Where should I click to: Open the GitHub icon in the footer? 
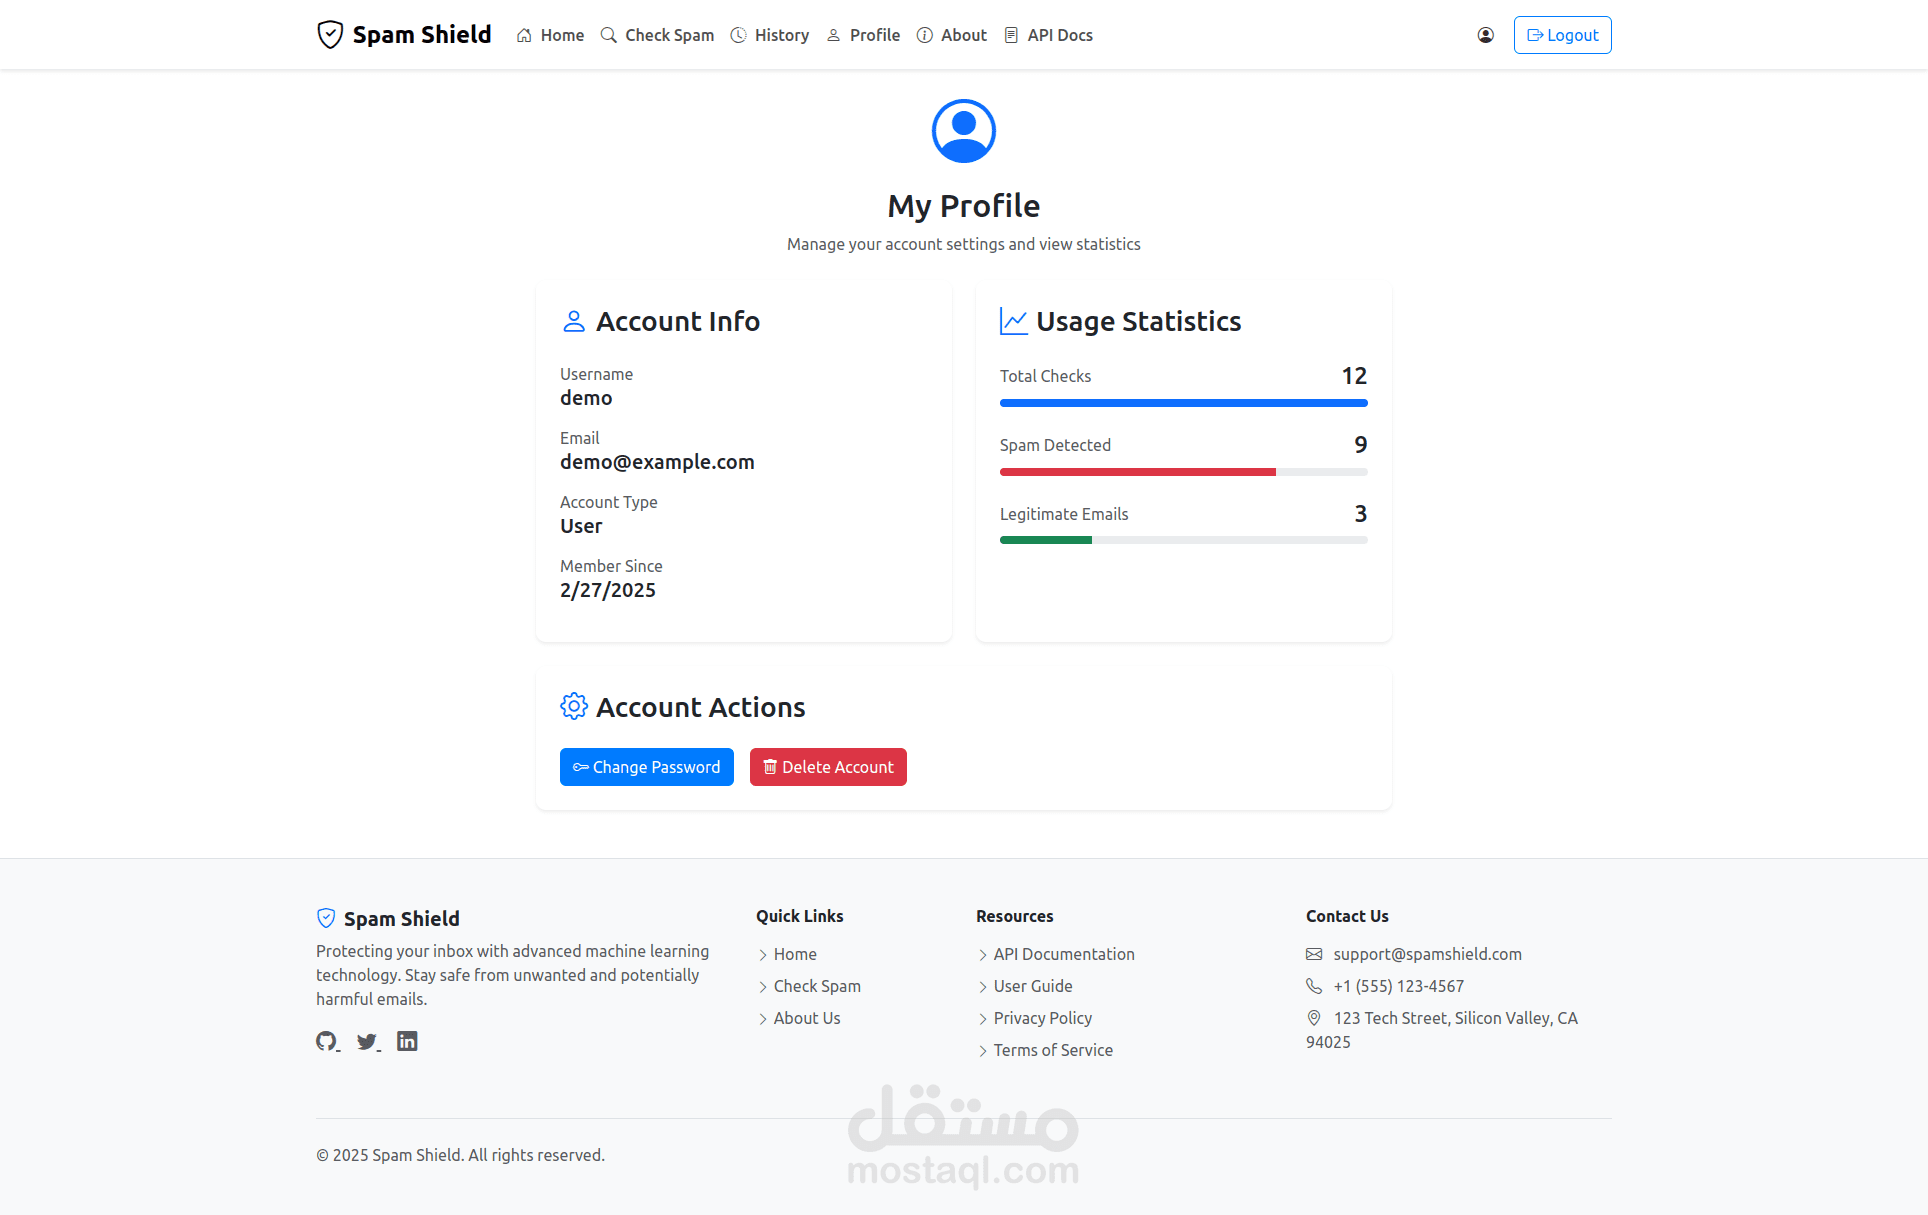(x=326, y=1041)
